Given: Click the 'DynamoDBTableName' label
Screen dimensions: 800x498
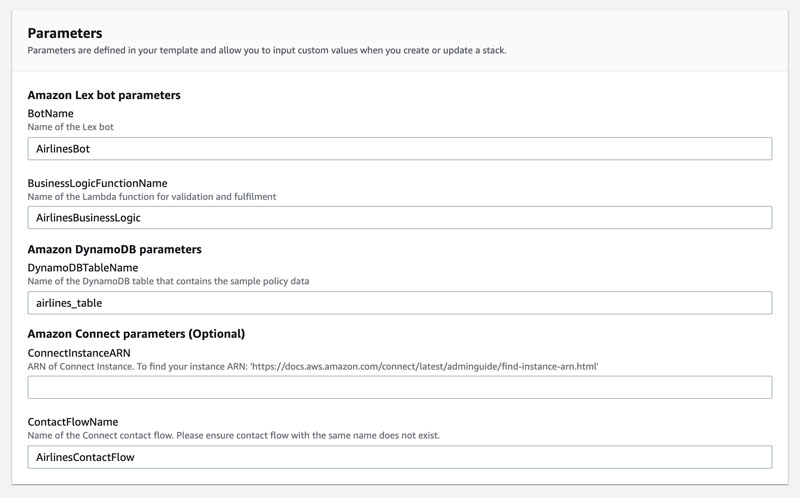Looking at the screenshot, I should (83, 268).
